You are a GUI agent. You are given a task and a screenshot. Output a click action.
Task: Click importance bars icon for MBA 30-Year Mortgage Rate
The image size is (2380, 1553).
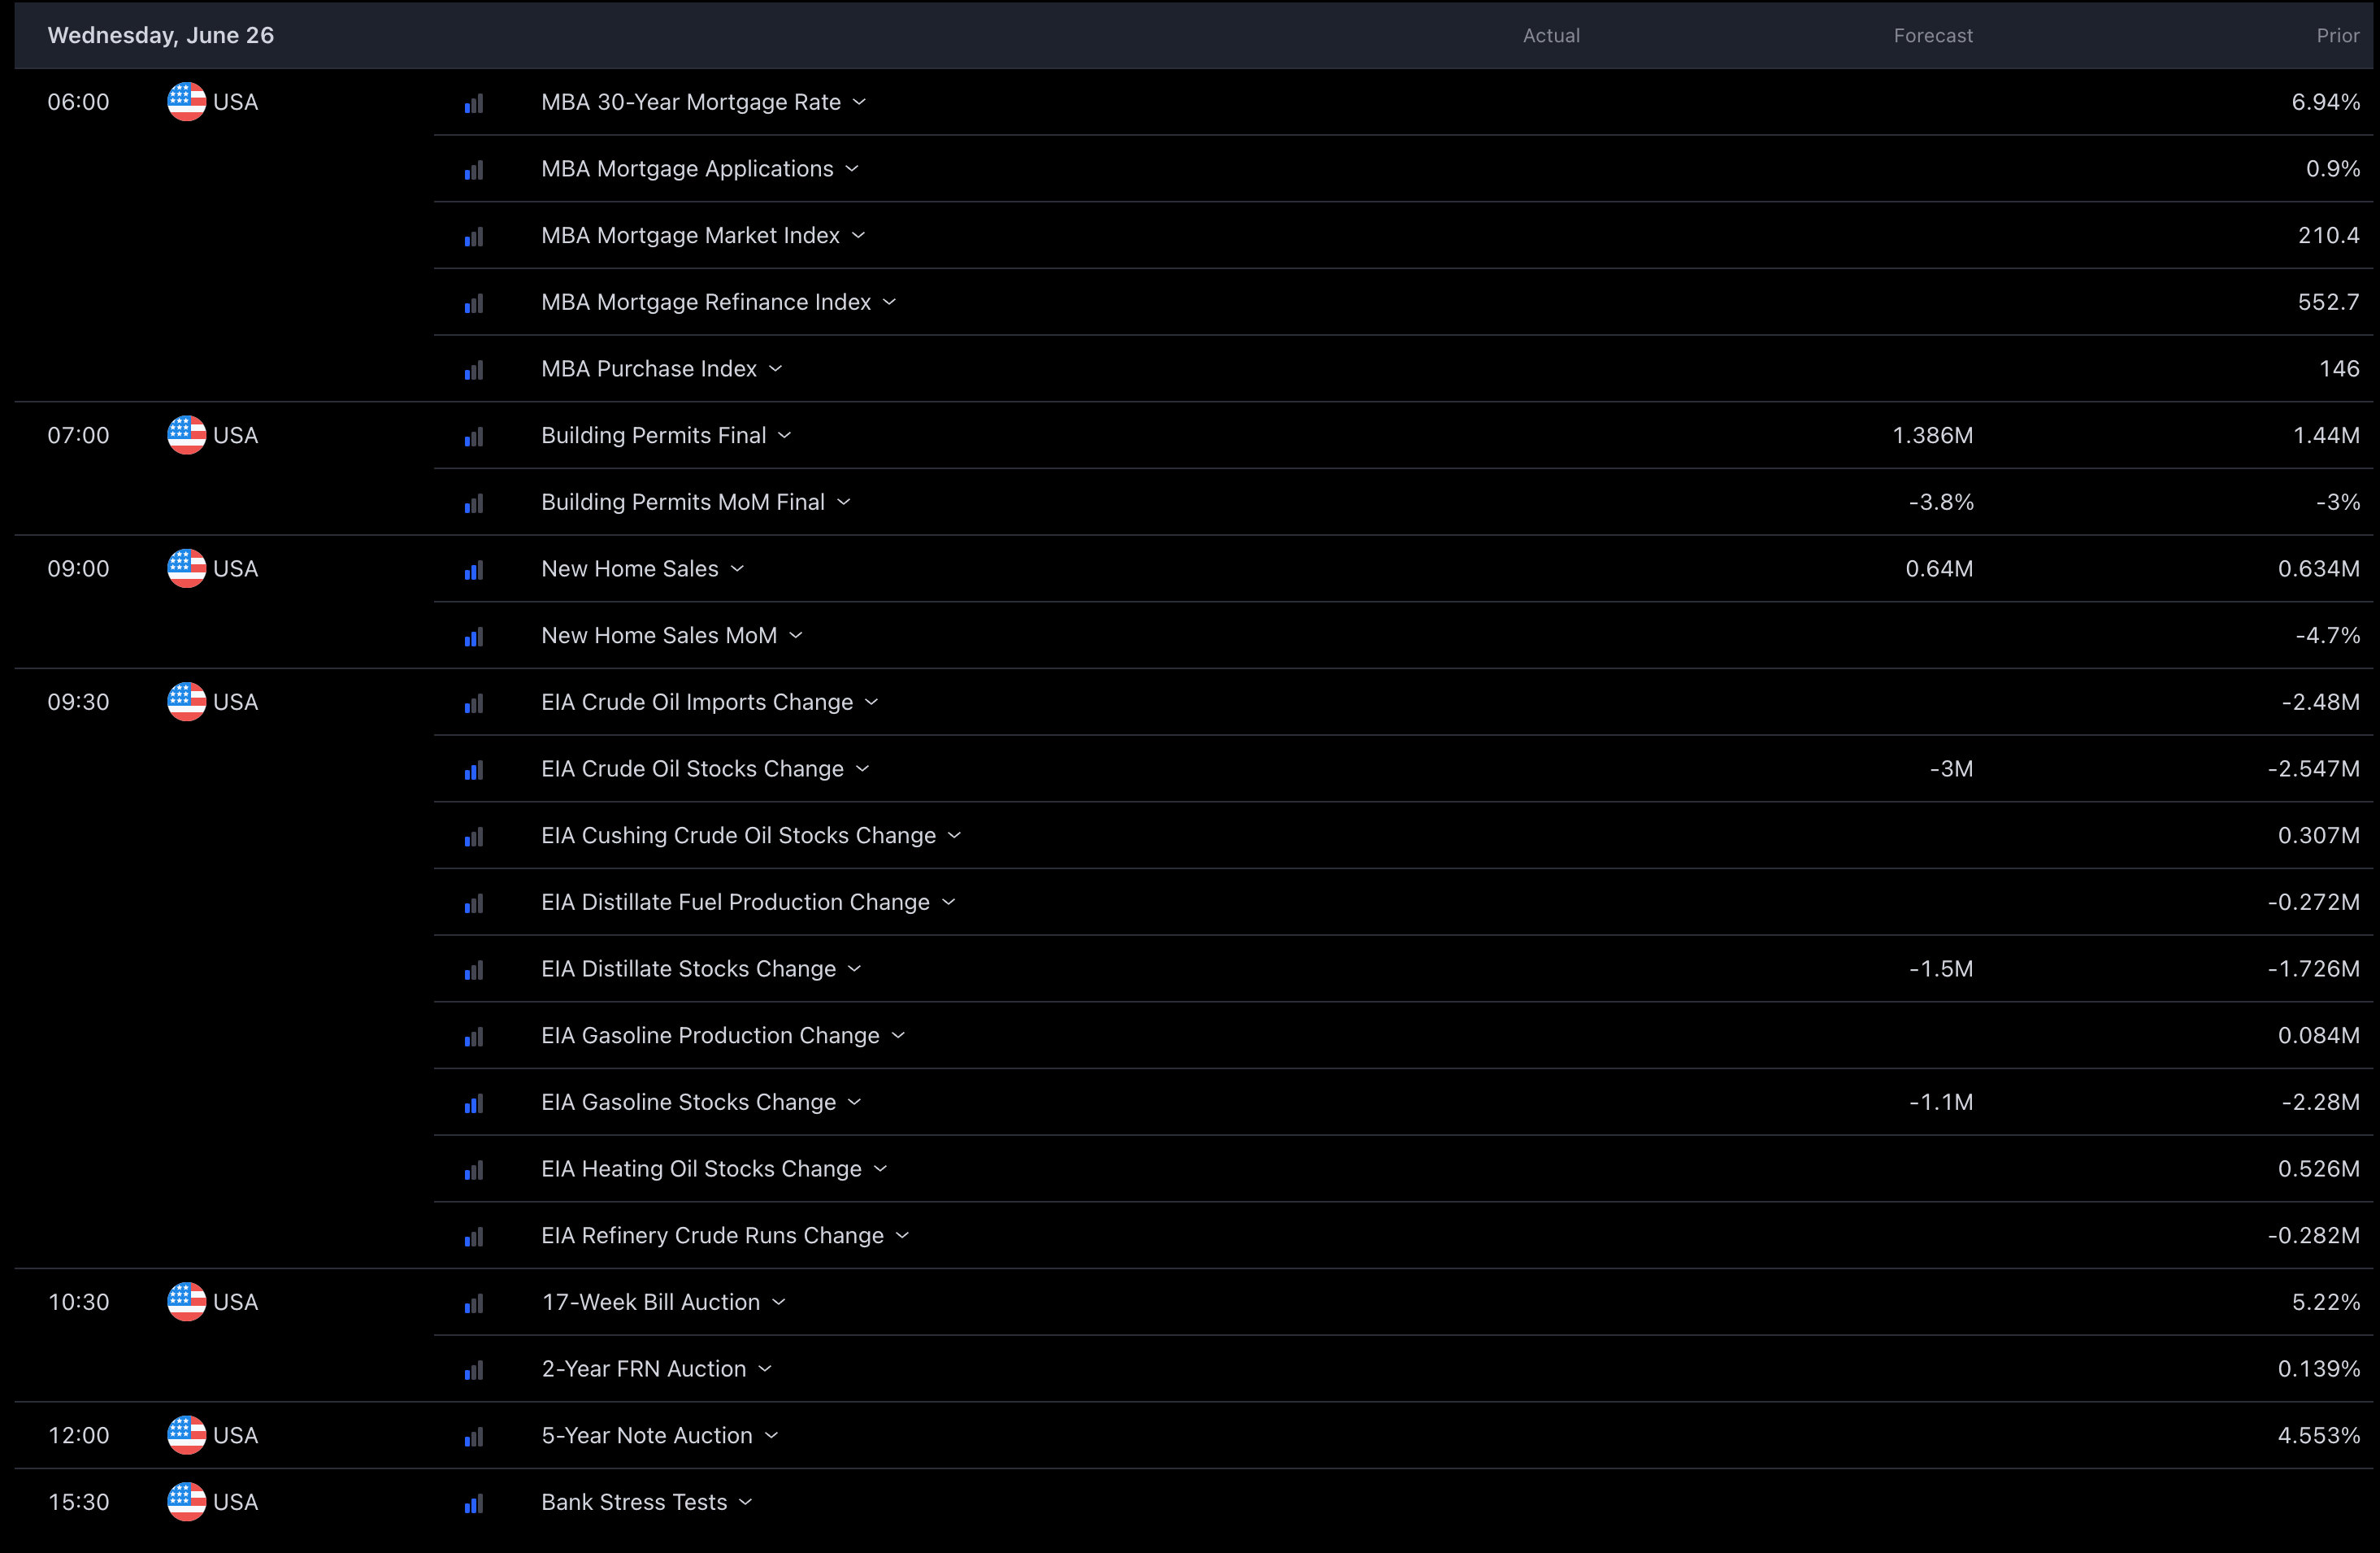point(474,103)
